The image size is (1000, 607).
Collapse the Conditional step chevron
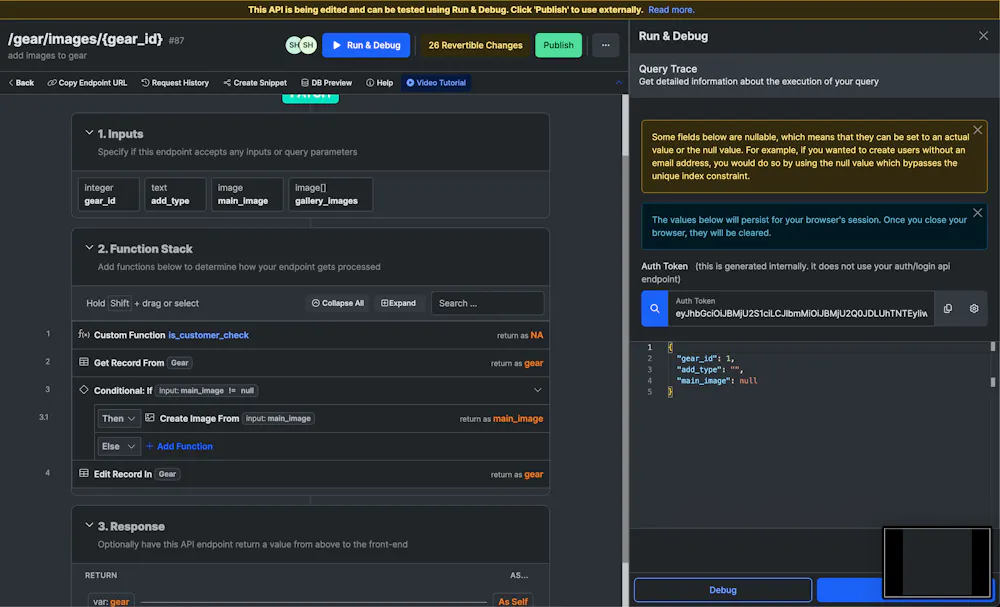coord(538,390)
